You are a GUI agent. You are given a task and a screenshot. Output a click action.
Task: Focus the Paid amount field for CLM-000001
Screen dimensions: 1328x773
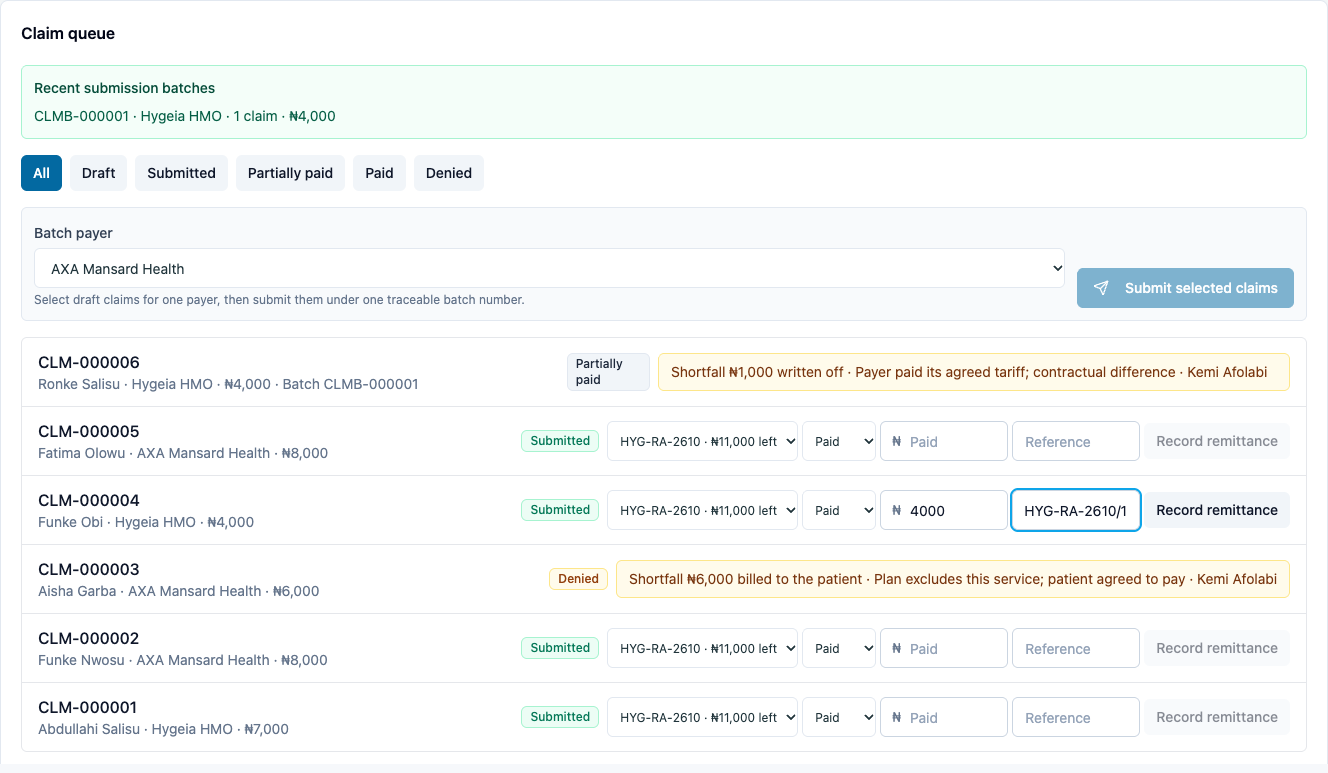point(943,717)
